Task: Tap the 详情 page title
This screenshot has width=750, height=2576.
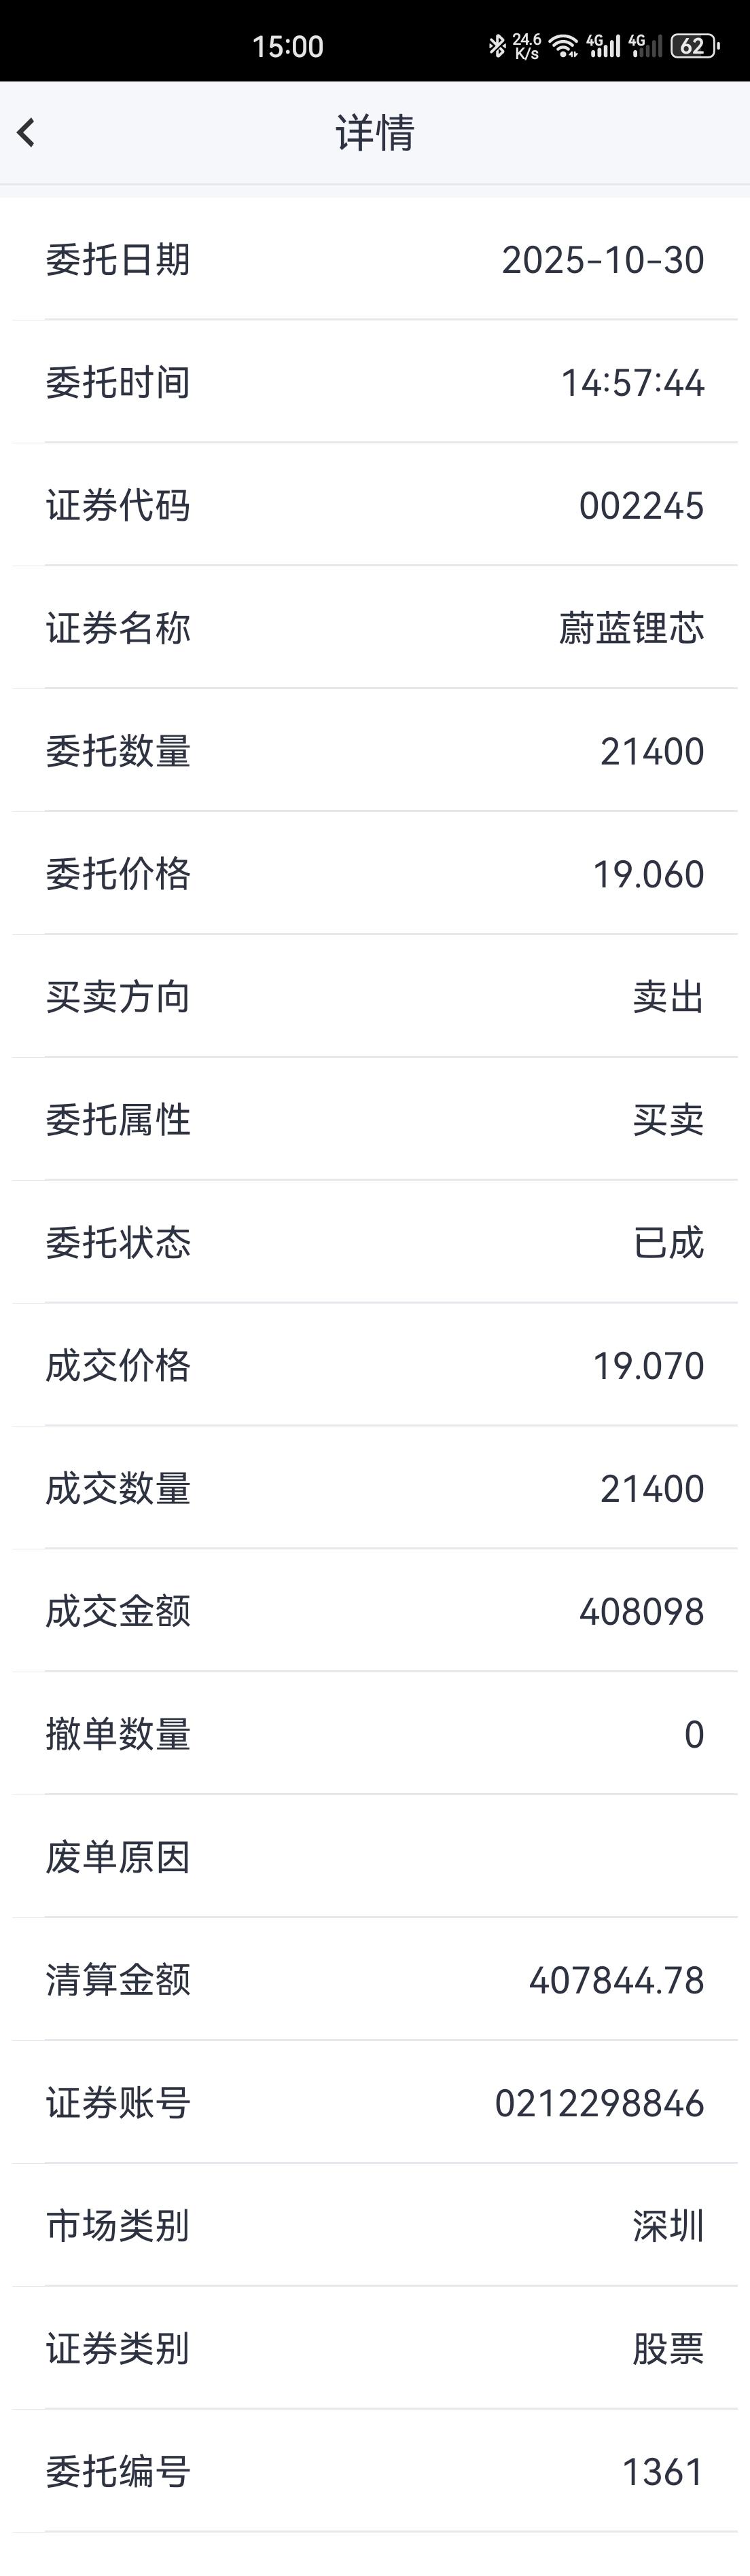Action: coord(375,132)
